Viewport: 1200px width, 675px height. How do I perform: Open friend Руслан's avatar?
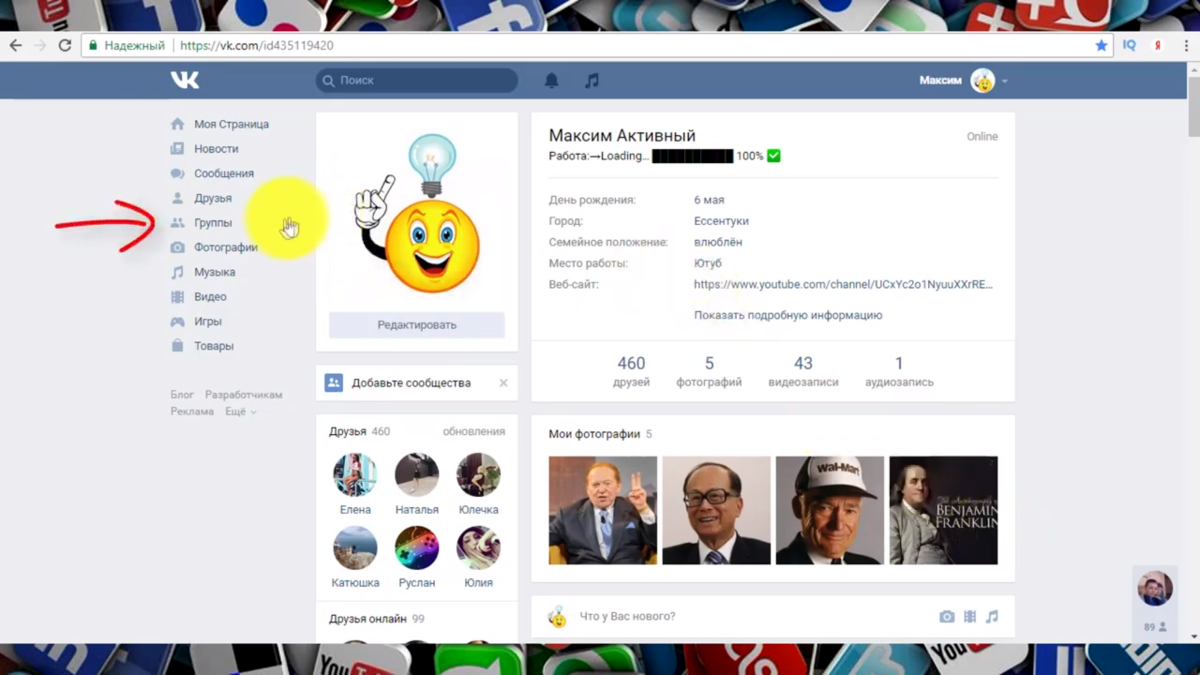tap(417, 548)
